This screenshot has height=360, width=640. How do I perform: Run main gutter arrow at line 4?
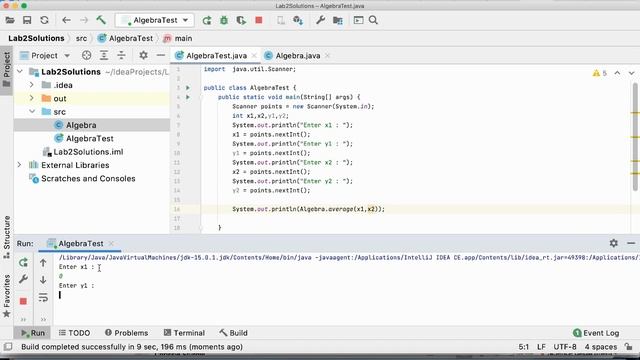tap(188, 97)
